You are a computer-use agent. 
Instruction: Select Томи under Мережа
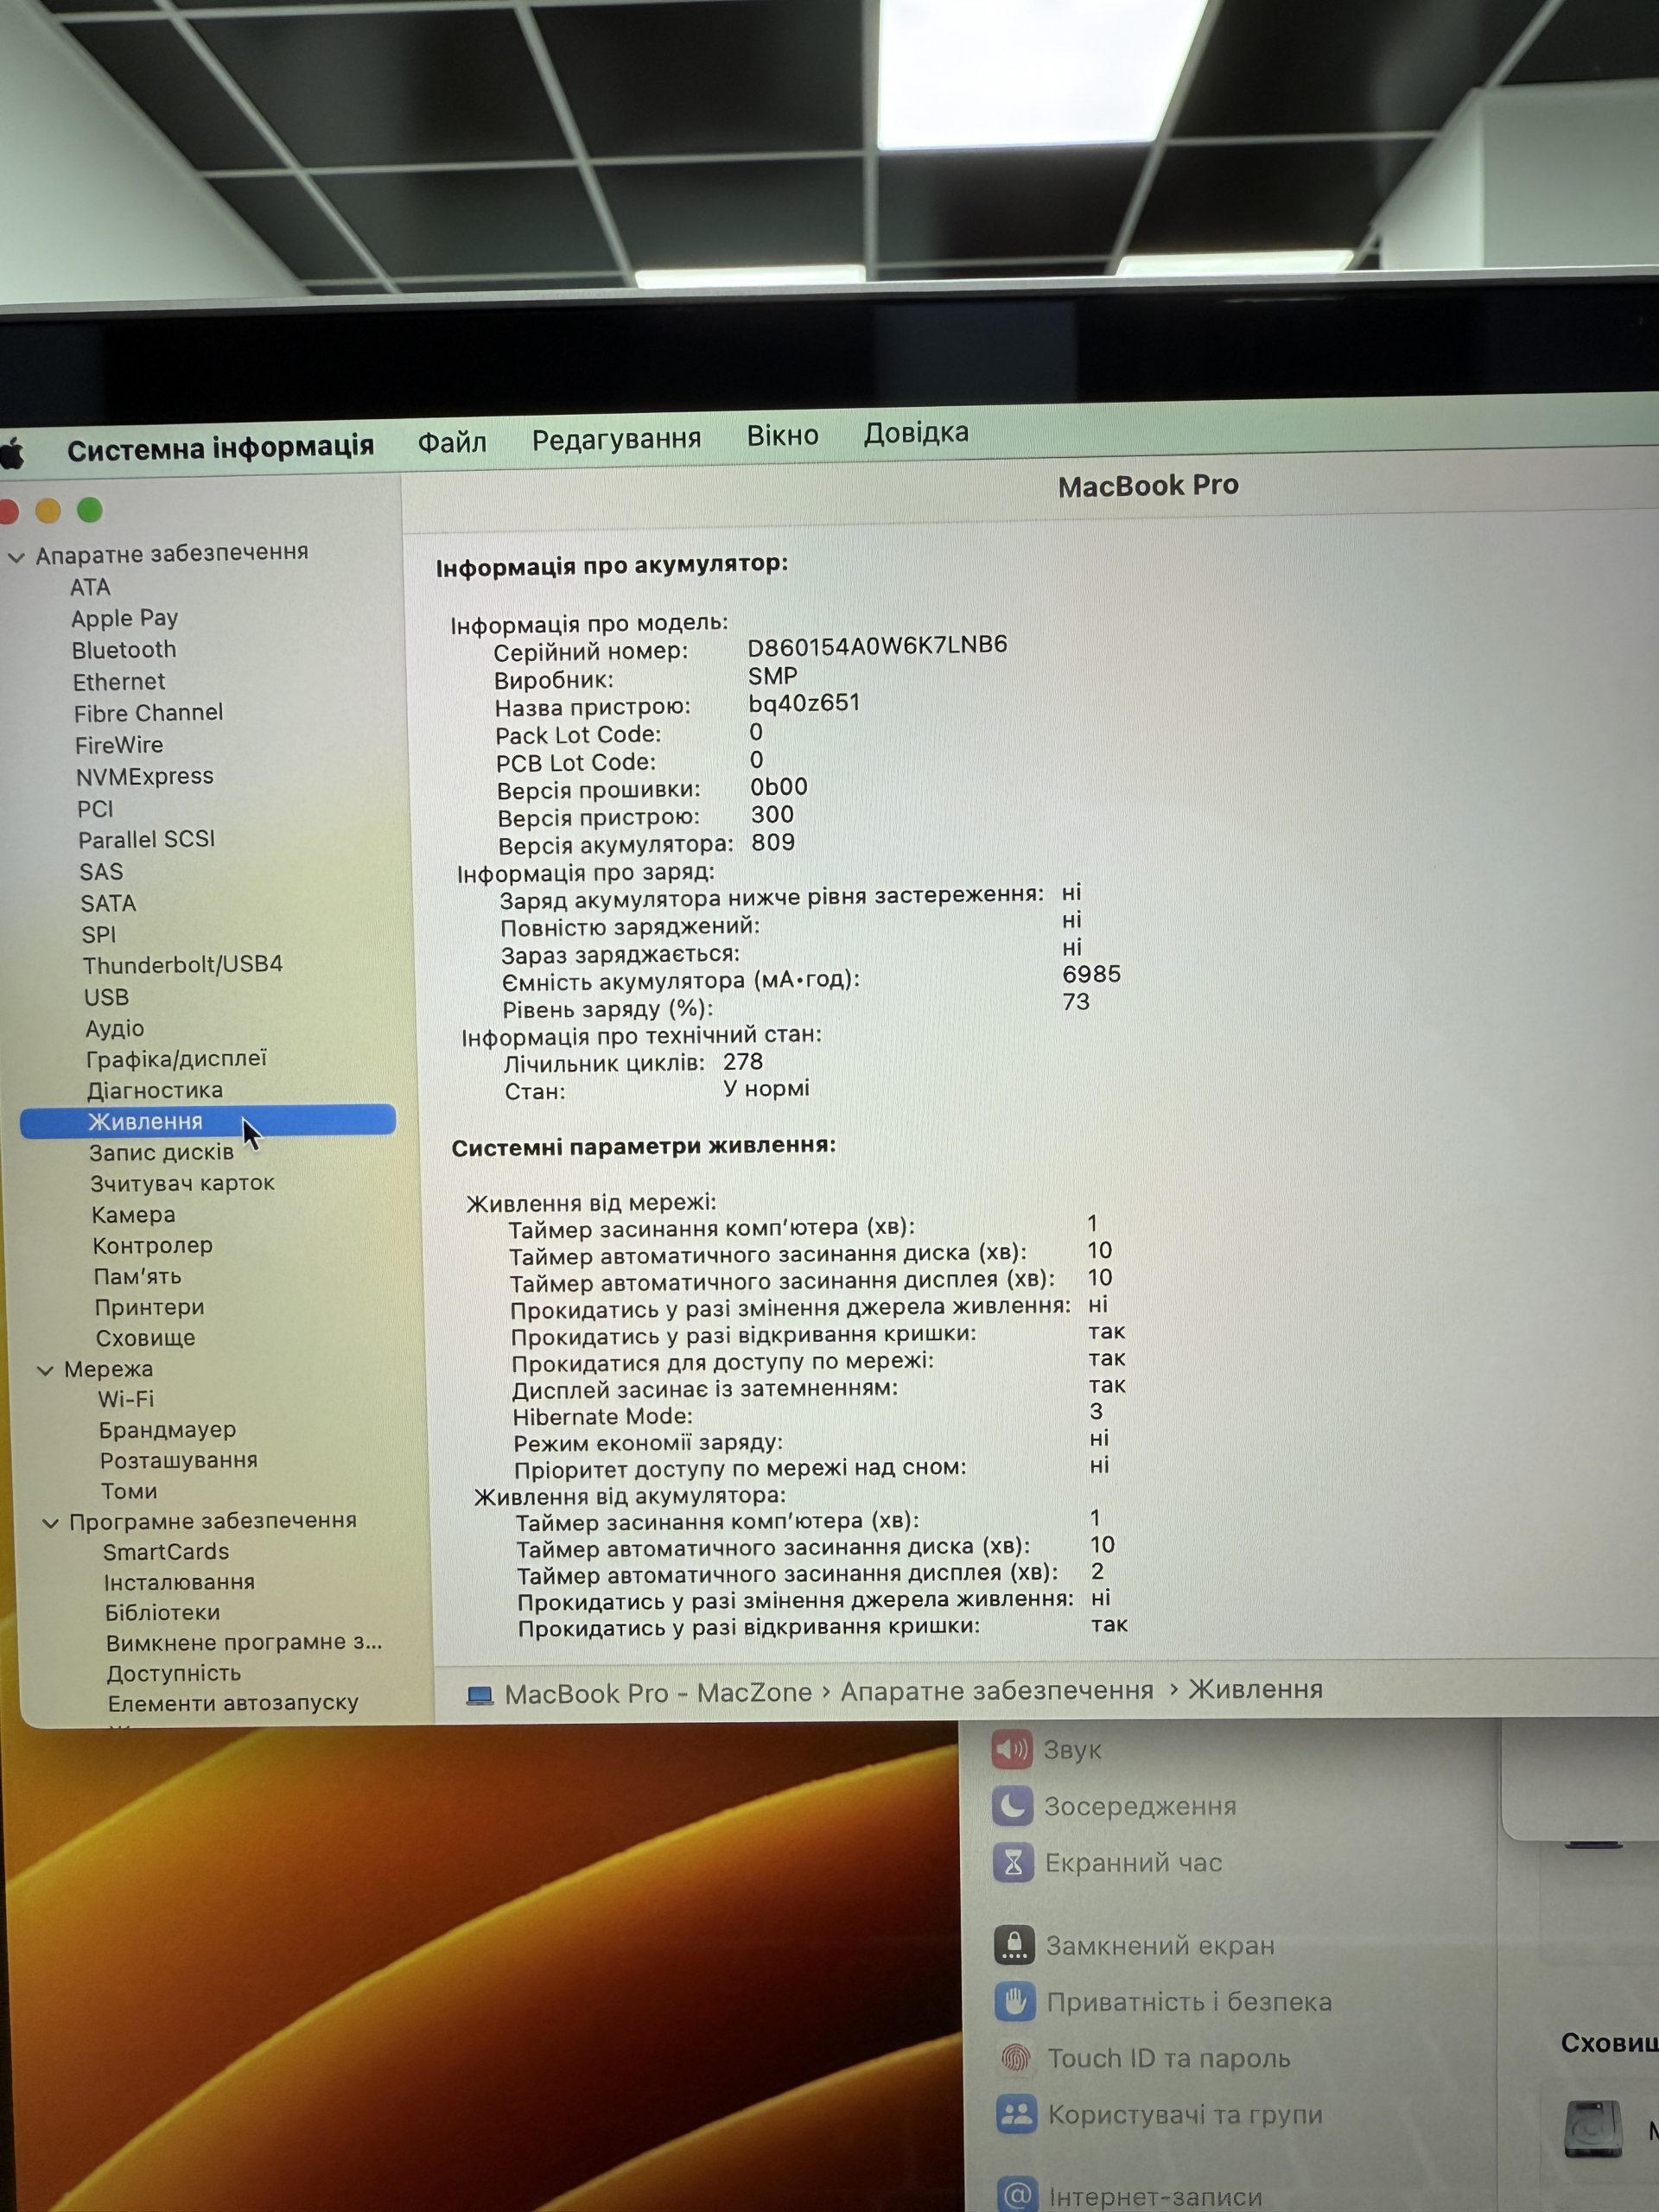click(x=129, y=1491)
